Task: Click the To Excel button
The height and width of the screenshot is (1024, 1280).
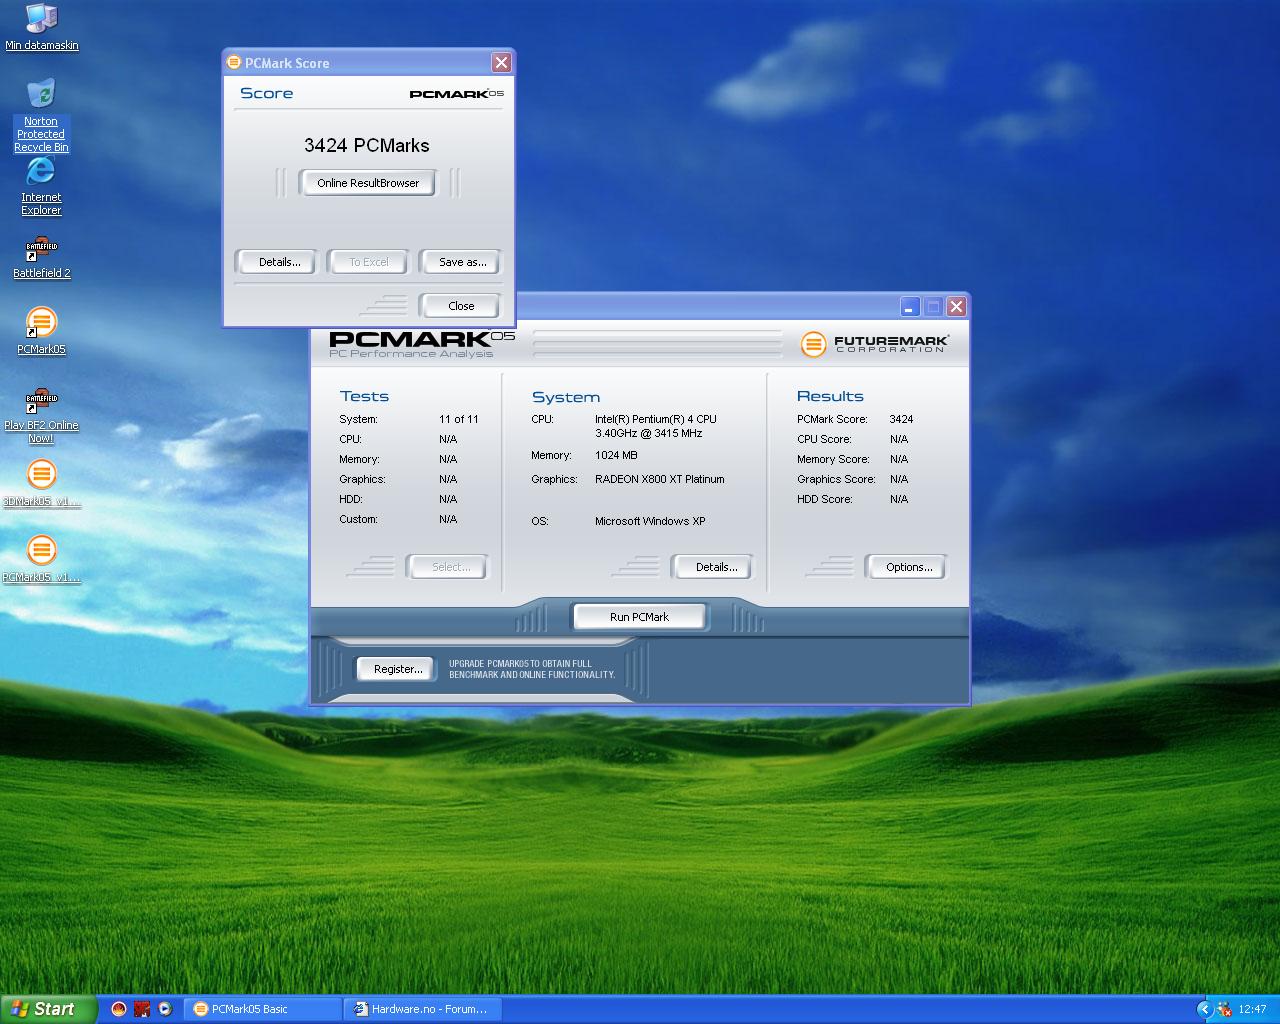Action: coord(368,262)
